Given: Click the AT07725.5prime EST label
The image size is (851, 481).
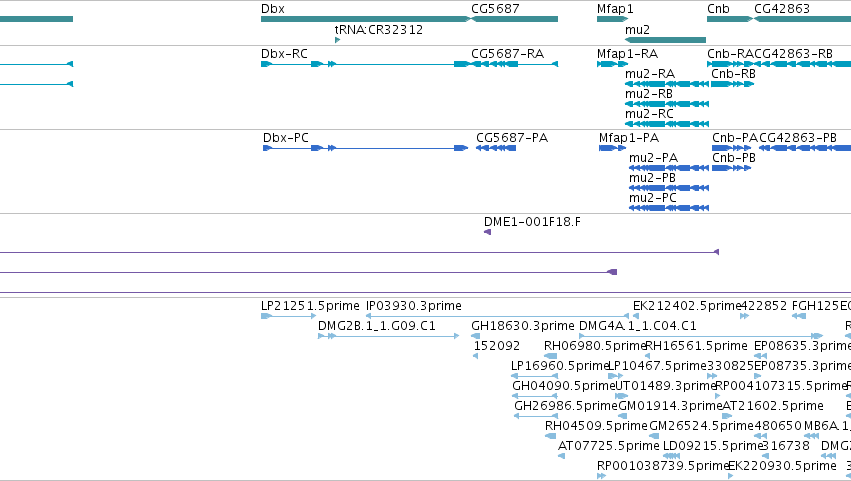Looking at the screenshot, I should click(x=608, y=446).
